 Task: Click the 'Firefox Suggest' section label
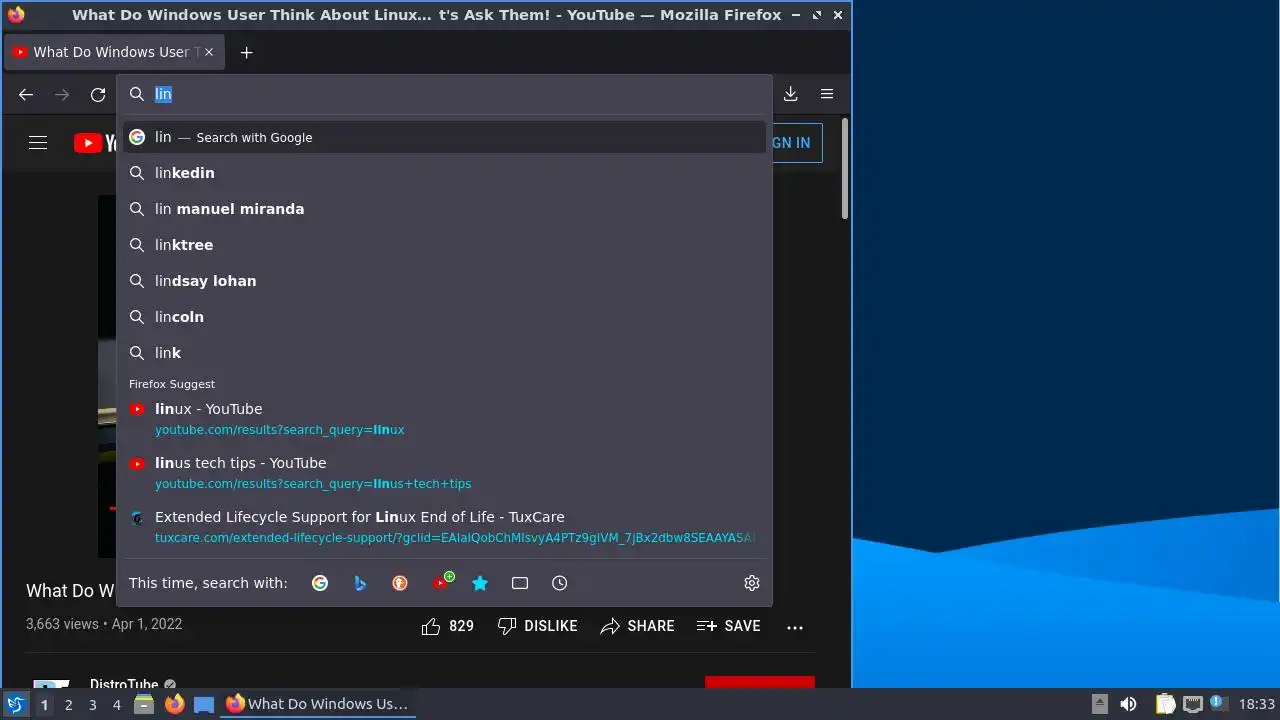click(x=172, y=384)
